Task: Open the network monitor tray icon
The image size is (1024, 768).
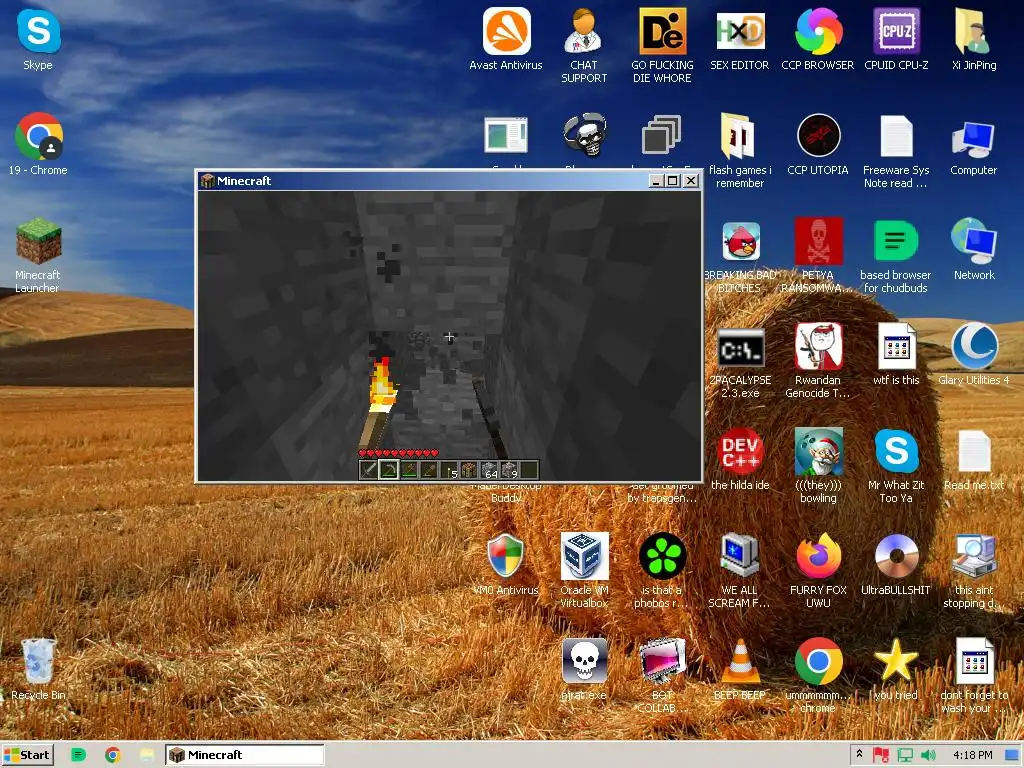Action: 905,756
